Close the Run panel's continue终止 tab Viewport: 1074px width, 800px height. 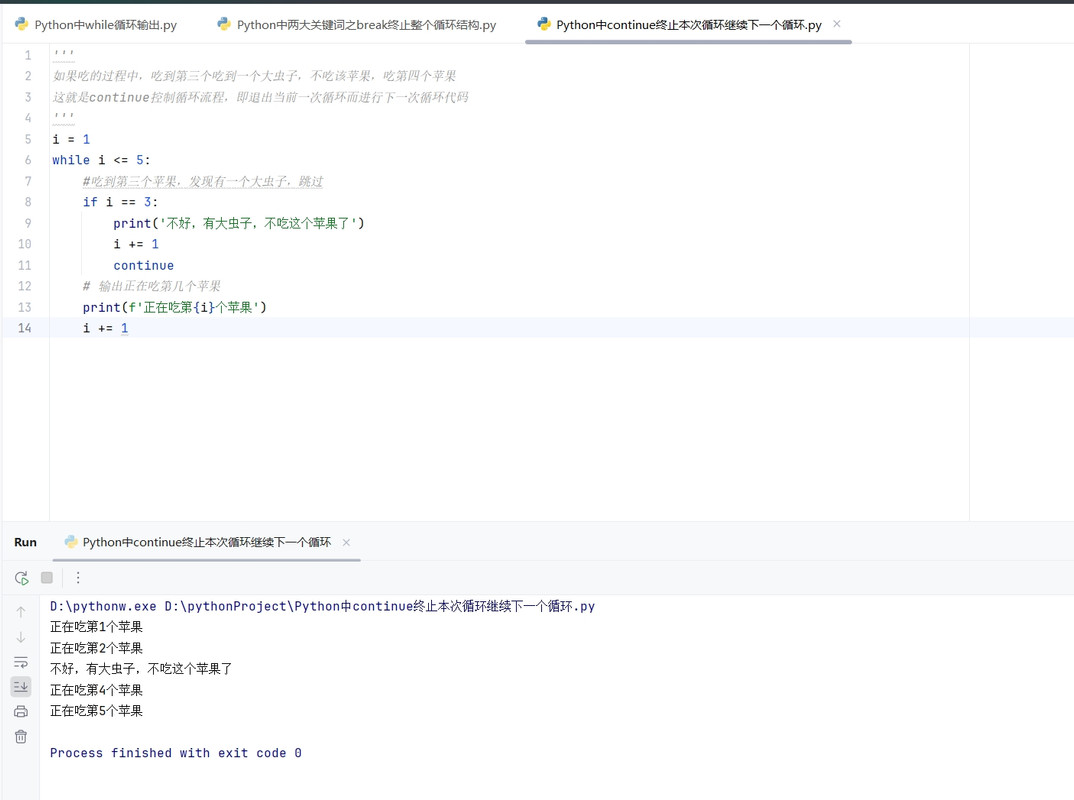tap(347, 542)
